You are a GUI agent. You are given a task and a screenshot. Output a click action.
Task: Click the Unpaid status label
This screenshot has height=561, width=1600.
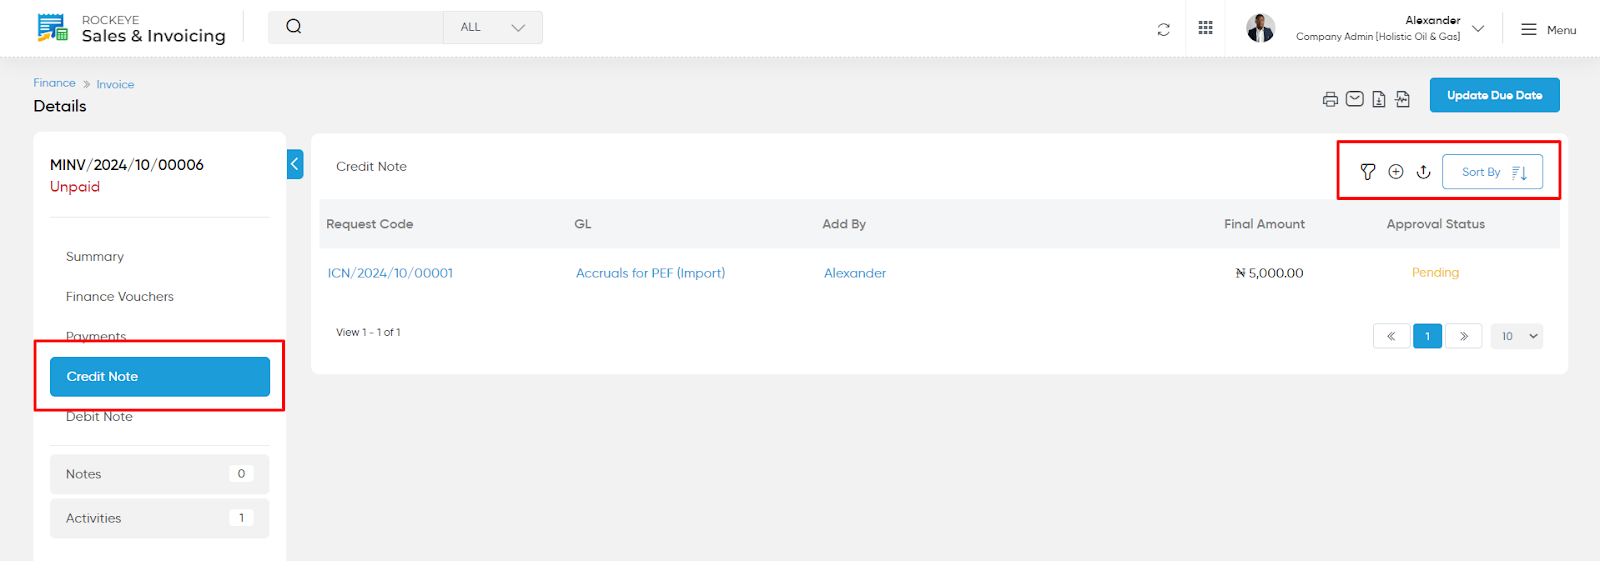click(x=75, y=187)
